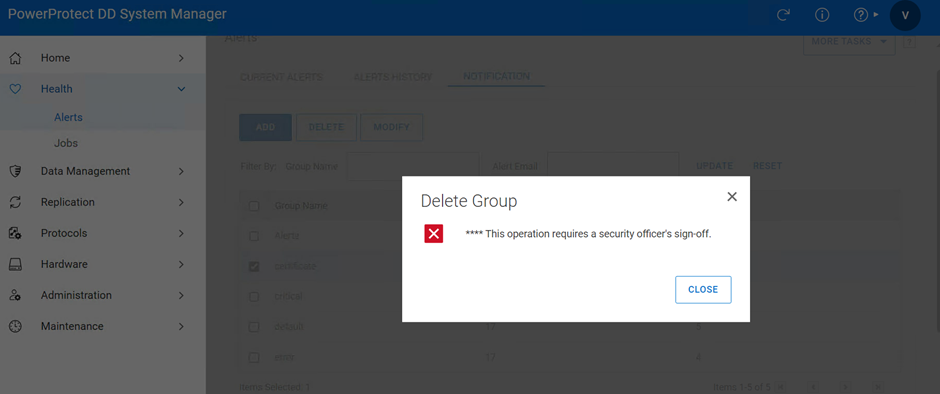Go to last page pagination icon

pos(878,387)
